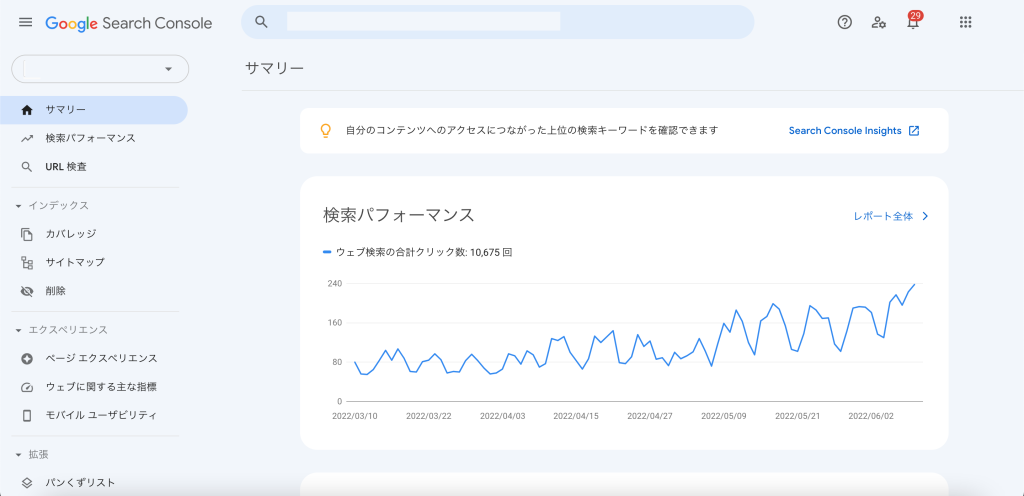
Task: Click the 2022/03/10 date axis label
Action: [355, 416]
